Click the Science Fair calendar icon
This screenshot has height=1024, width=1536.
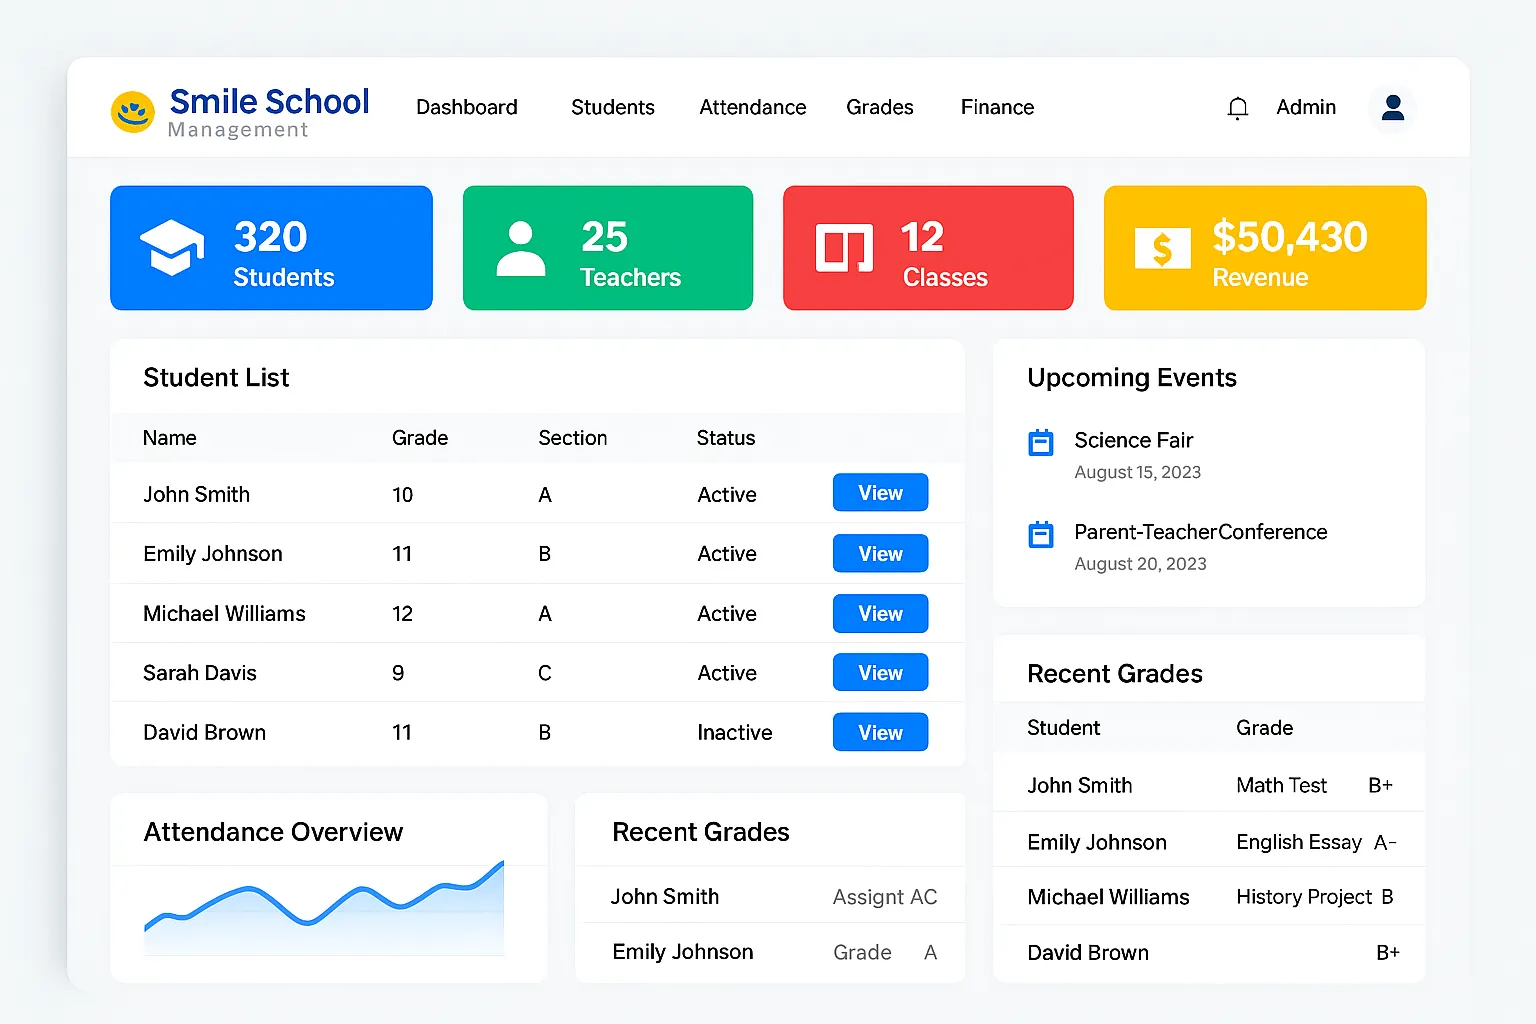coord(1041,442)
